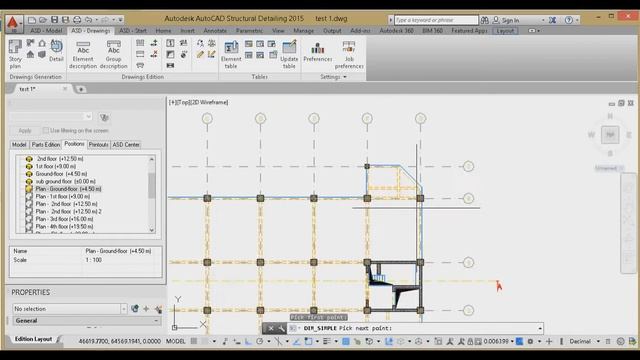Viewport: 640px width, 360px height.
Task: Close the command line with X icon
Action: [271, 328]
